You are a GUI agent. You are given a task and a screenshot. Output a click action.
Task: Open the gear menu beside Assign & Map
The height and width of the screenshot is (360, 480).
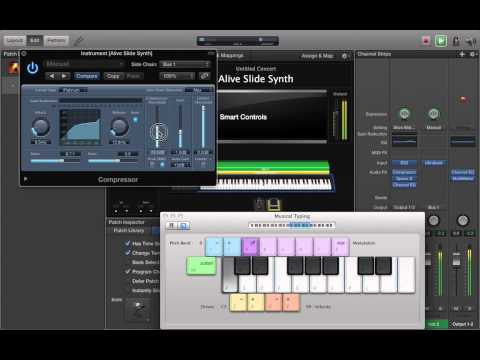pos(345,56)
